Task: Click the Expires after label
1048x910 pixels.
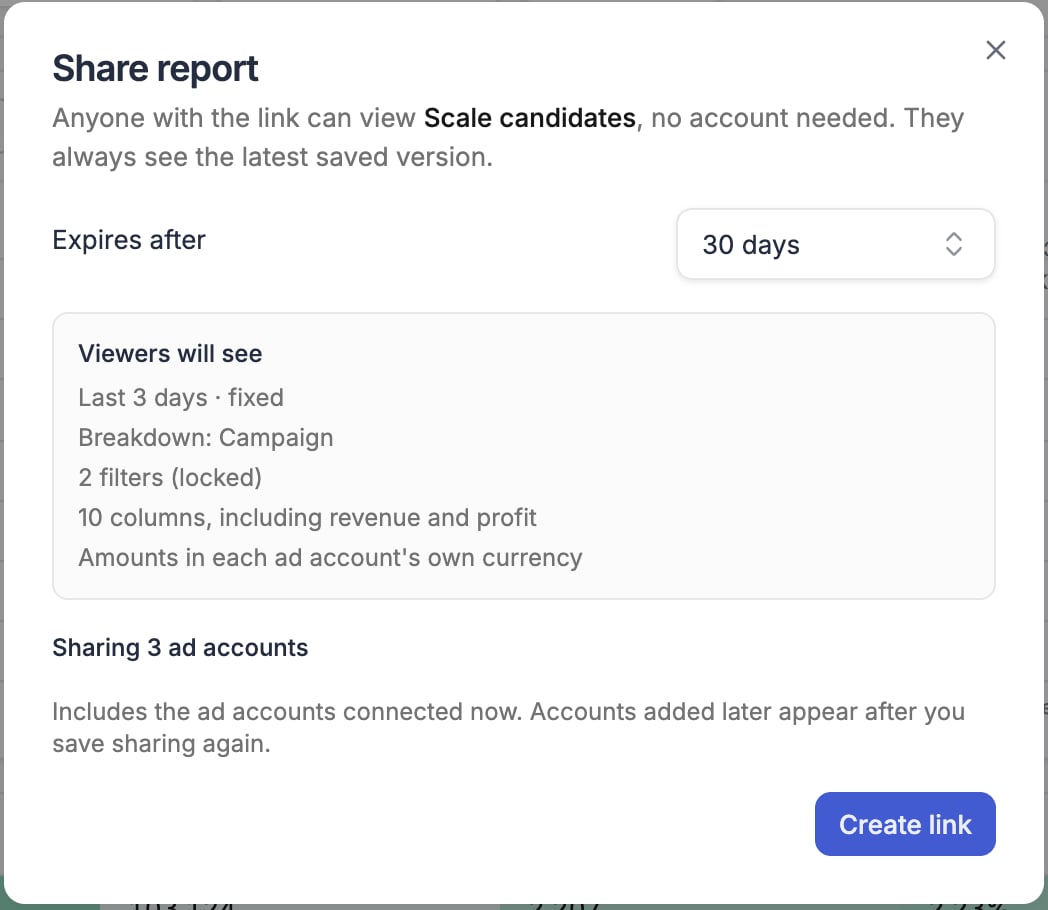Action: 129,240
